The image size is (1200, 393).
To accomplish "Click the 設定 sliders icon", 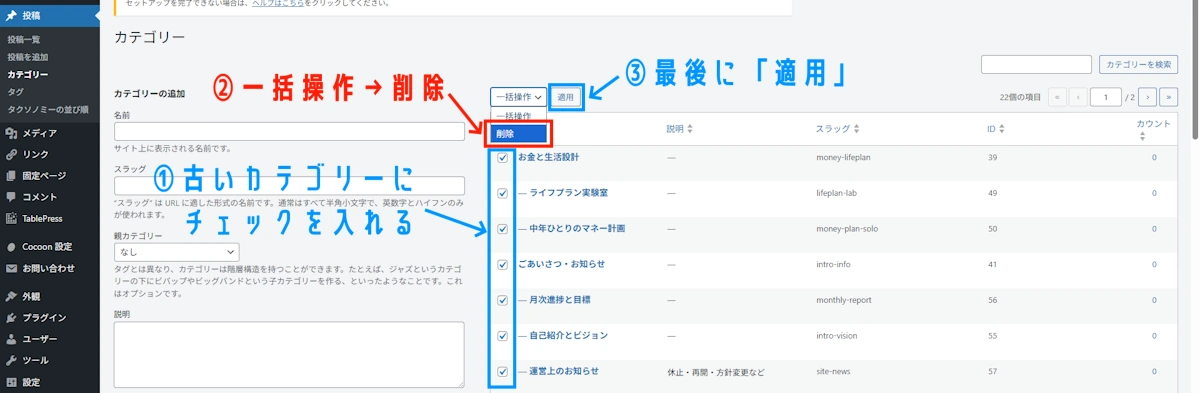I will click(11, 381).
